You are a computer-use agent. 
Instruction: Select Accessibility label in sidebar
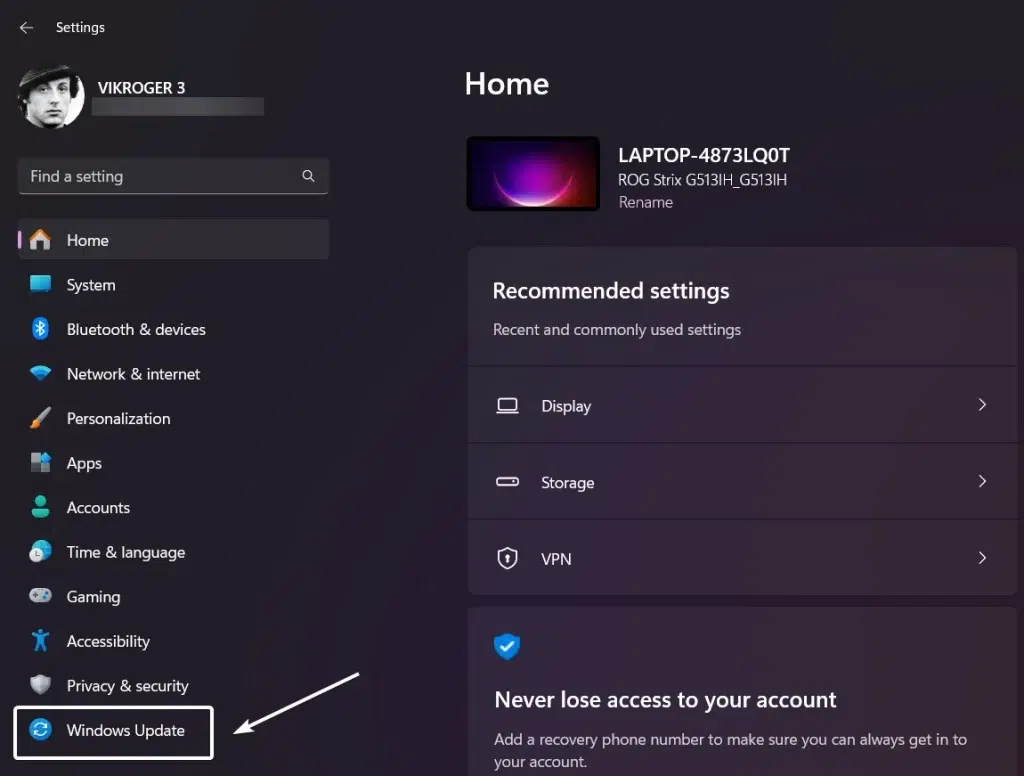(x=108, y=641)
